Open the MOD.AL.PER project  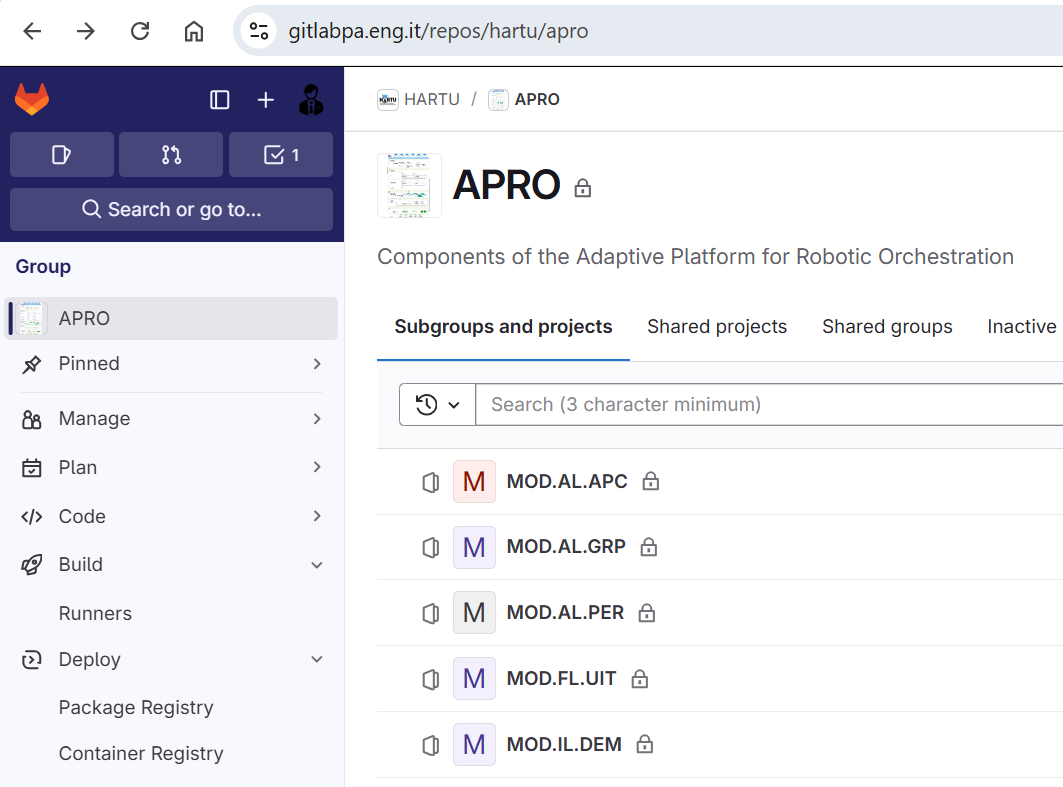pyautogui.click(x=565, y=612)
